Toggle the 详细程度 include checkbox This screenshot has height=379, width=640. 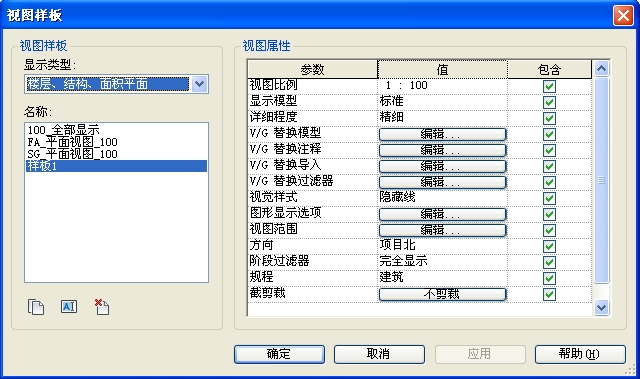(549, 118)
